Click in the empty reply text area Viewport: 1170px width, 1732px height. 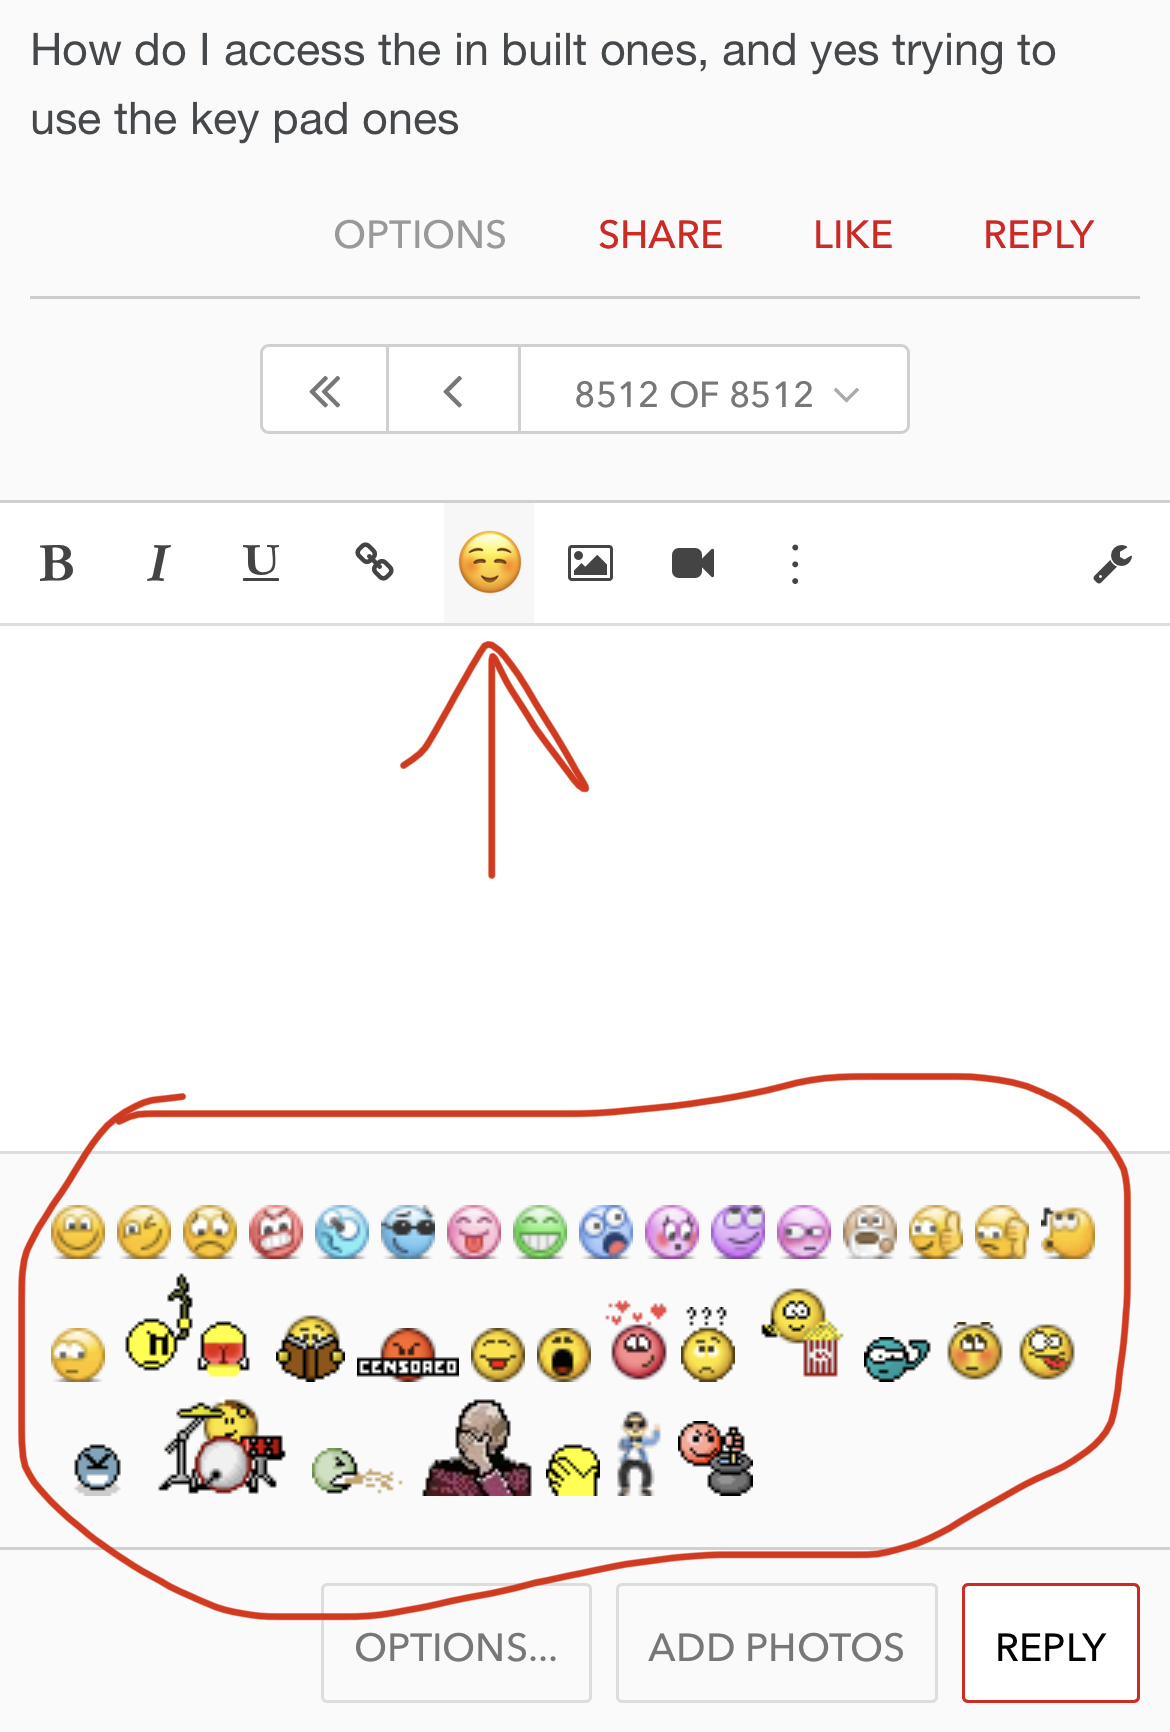click(x=585, y=888)
